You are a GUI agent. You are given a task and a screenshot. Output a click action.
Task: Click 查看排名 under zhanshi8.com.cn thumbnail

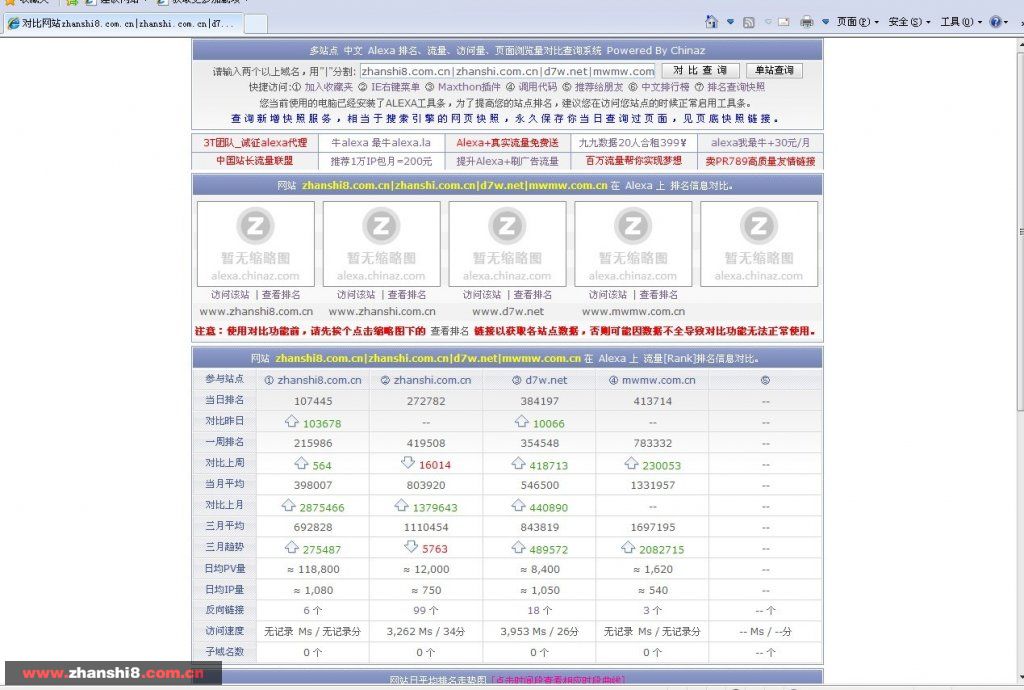tap(281, 295)
